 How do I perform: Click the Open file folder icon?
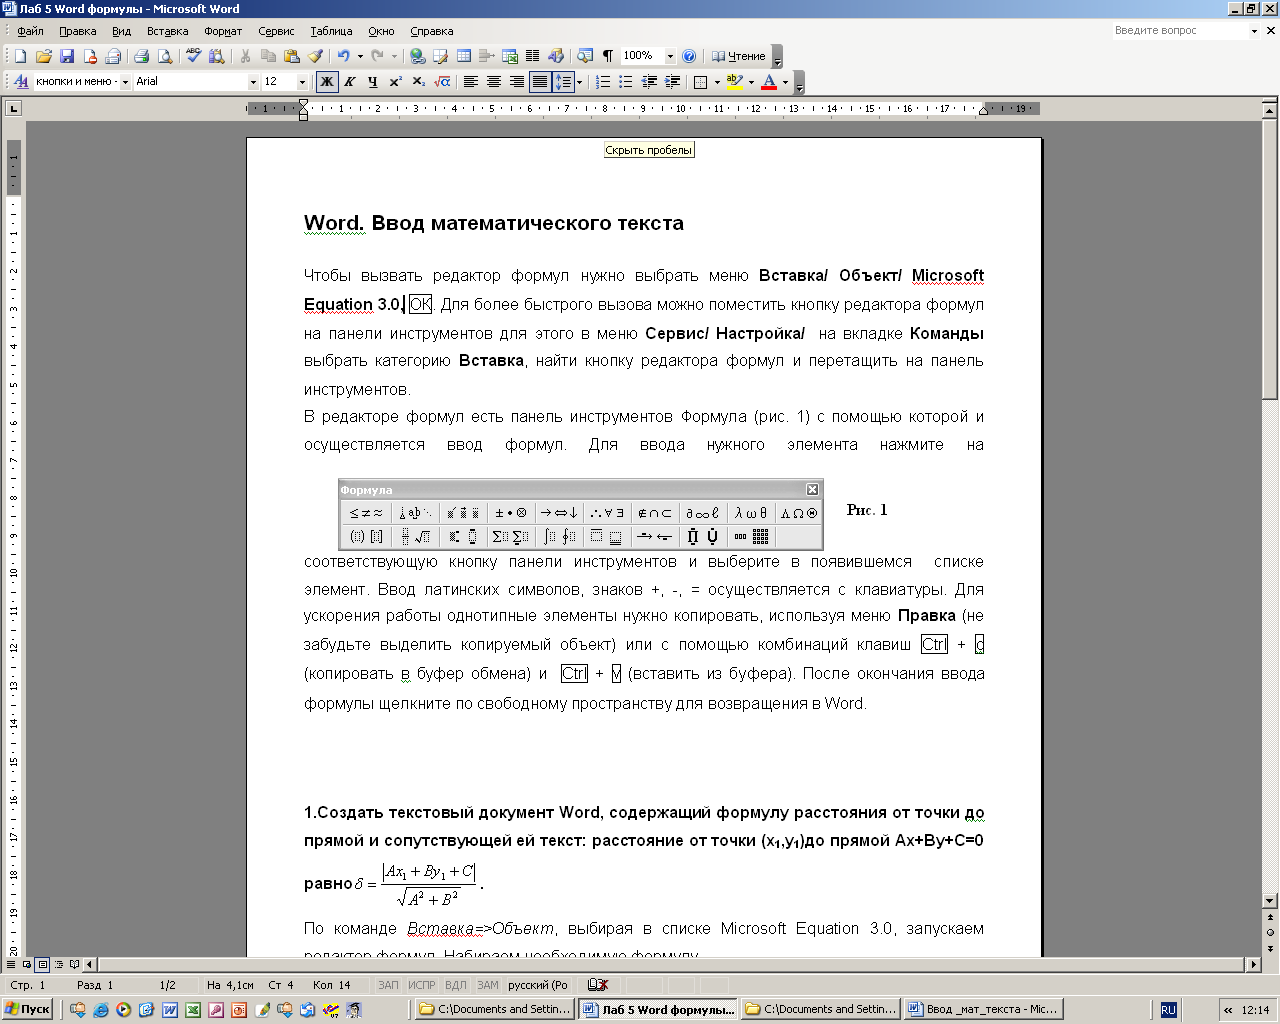click(x=43, y=56)
